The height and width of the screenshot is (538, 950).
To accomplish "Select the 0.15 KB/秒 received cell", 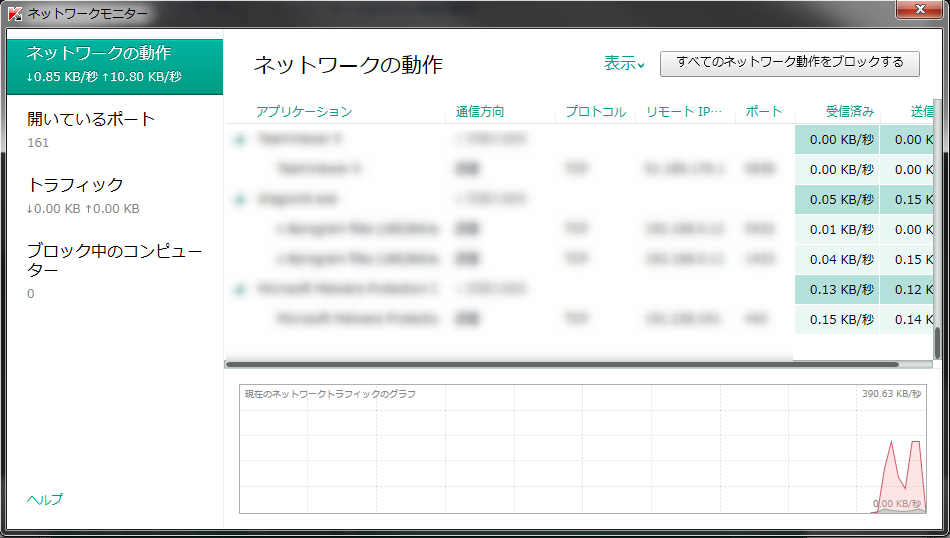I will [837, 319].
